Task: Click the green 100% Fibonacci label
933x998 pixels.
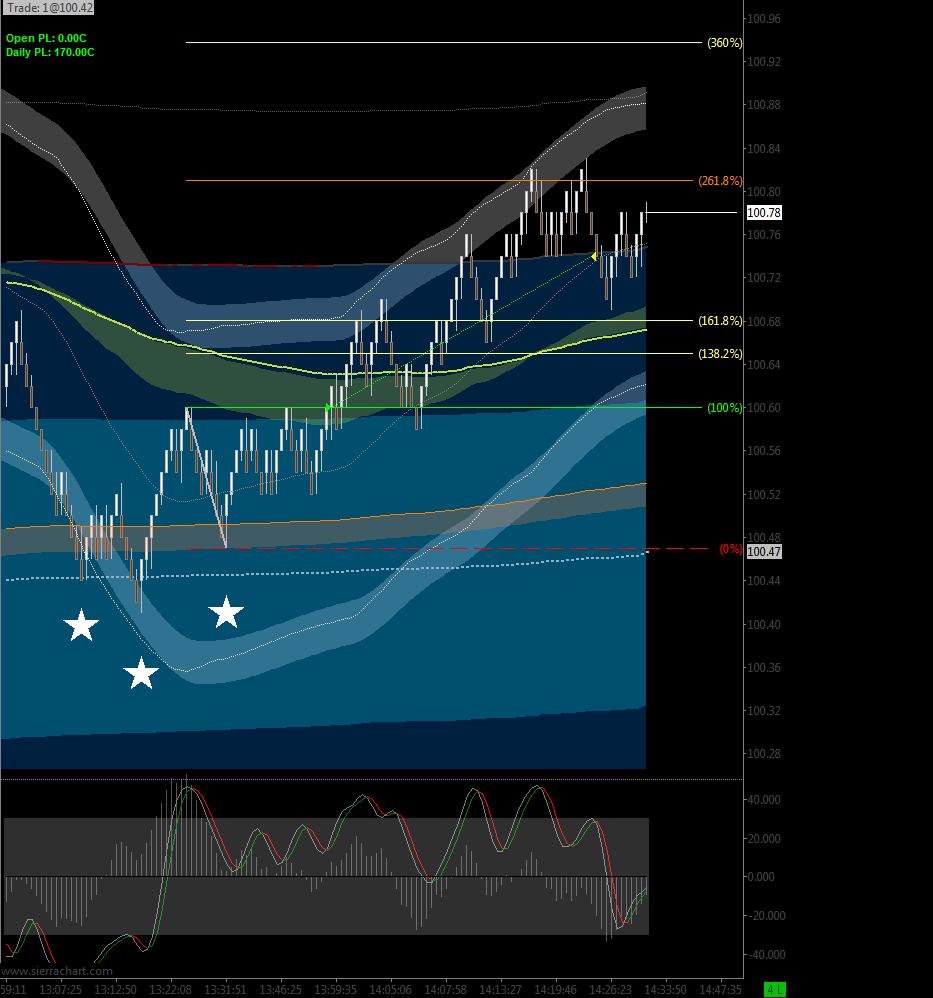Action: point(725,408)
